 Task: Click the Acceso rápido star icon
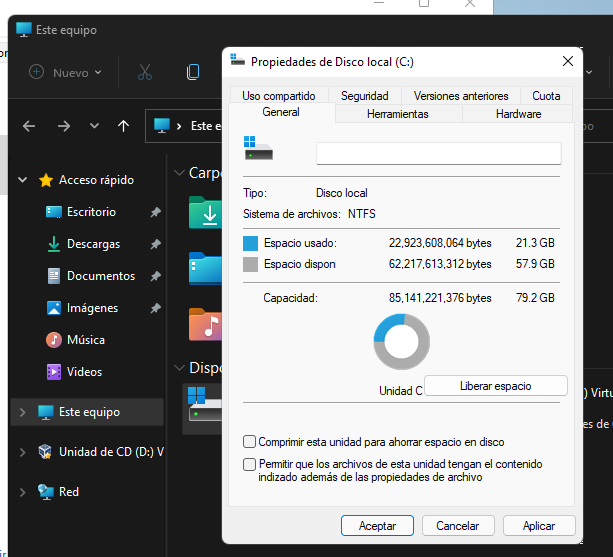pyautogui.click(x=46, y=180)
